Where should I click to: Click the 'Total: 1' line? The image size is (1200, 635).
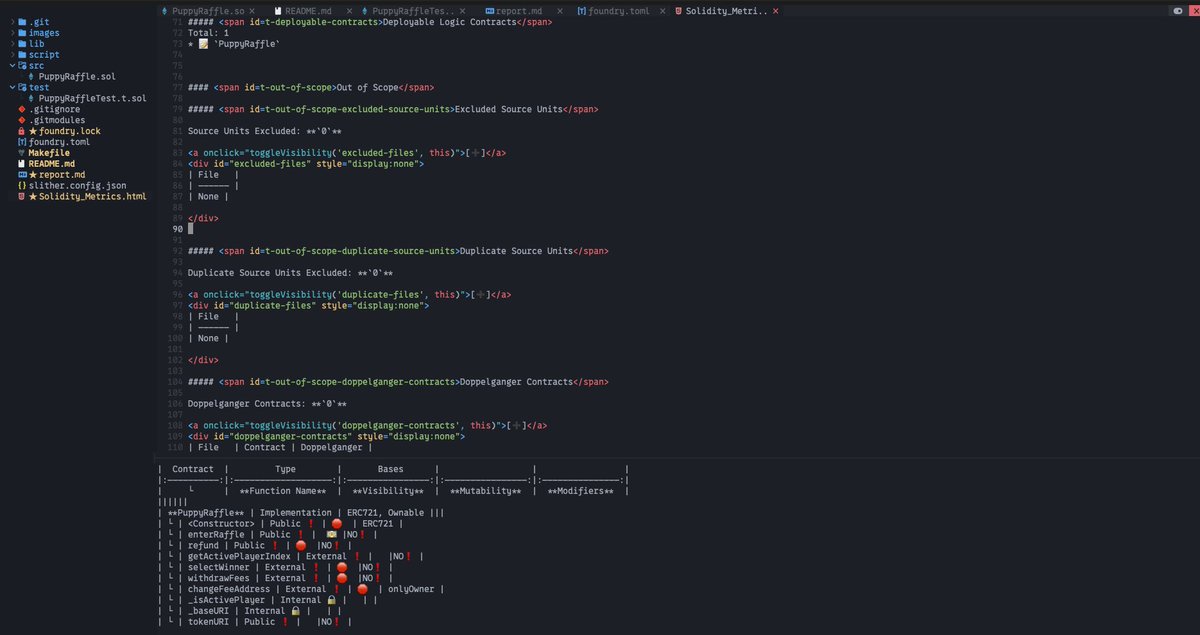[x=208, y=33]
